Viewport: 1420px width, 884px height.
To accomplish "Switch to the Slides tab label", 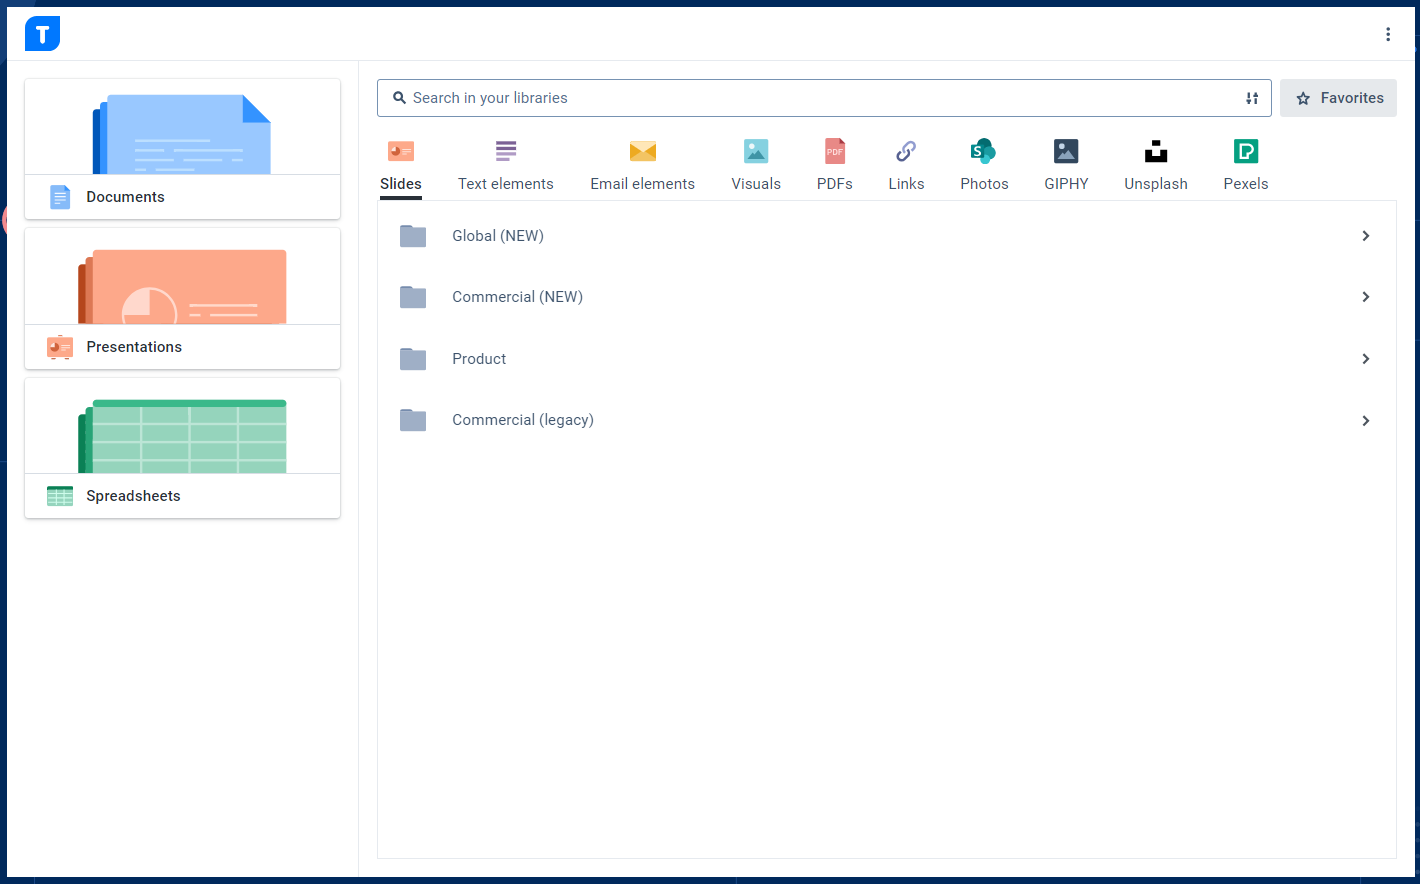I will [401, 184].
